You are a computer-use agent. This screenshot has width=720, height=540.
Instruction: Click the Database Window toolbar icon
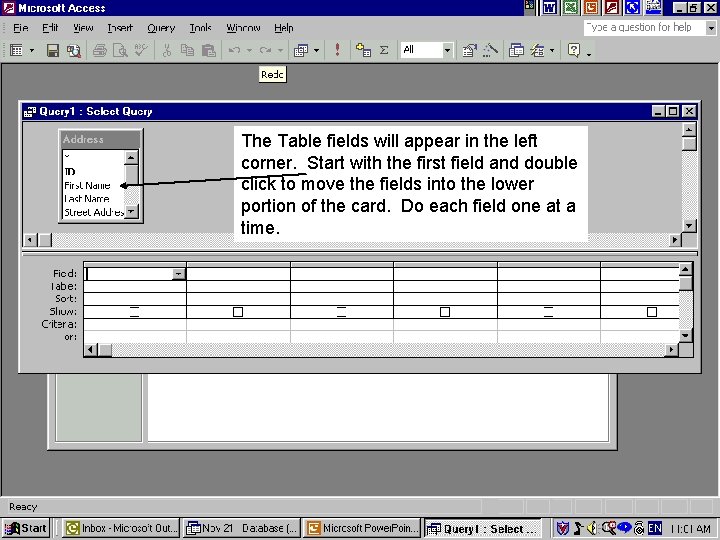[516, 50]
